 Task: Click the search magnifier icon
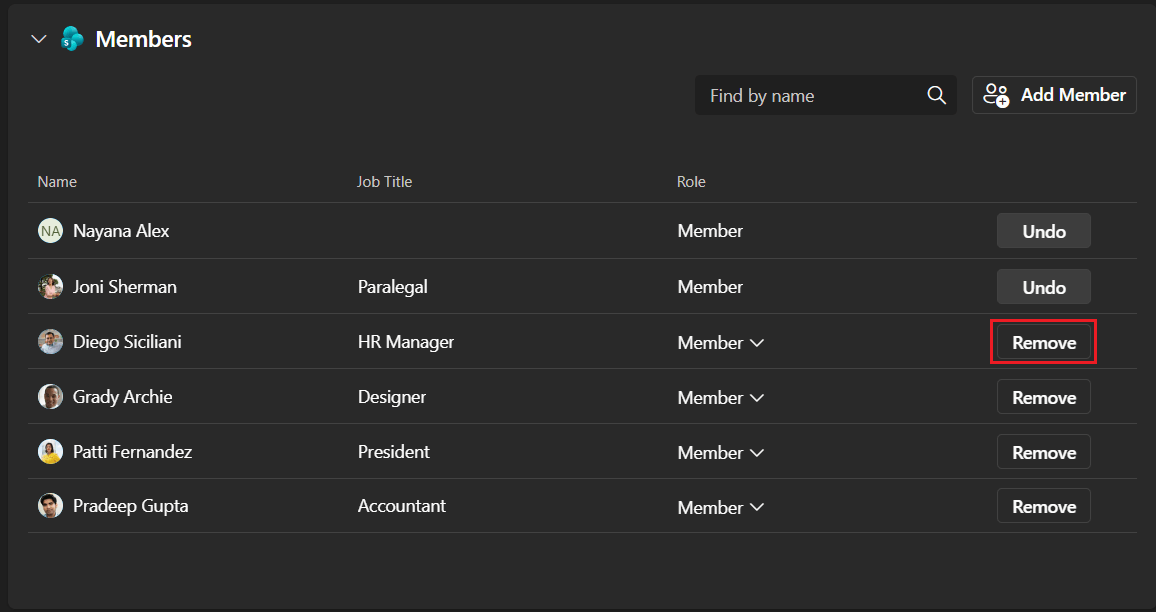(x=936, y=95)
